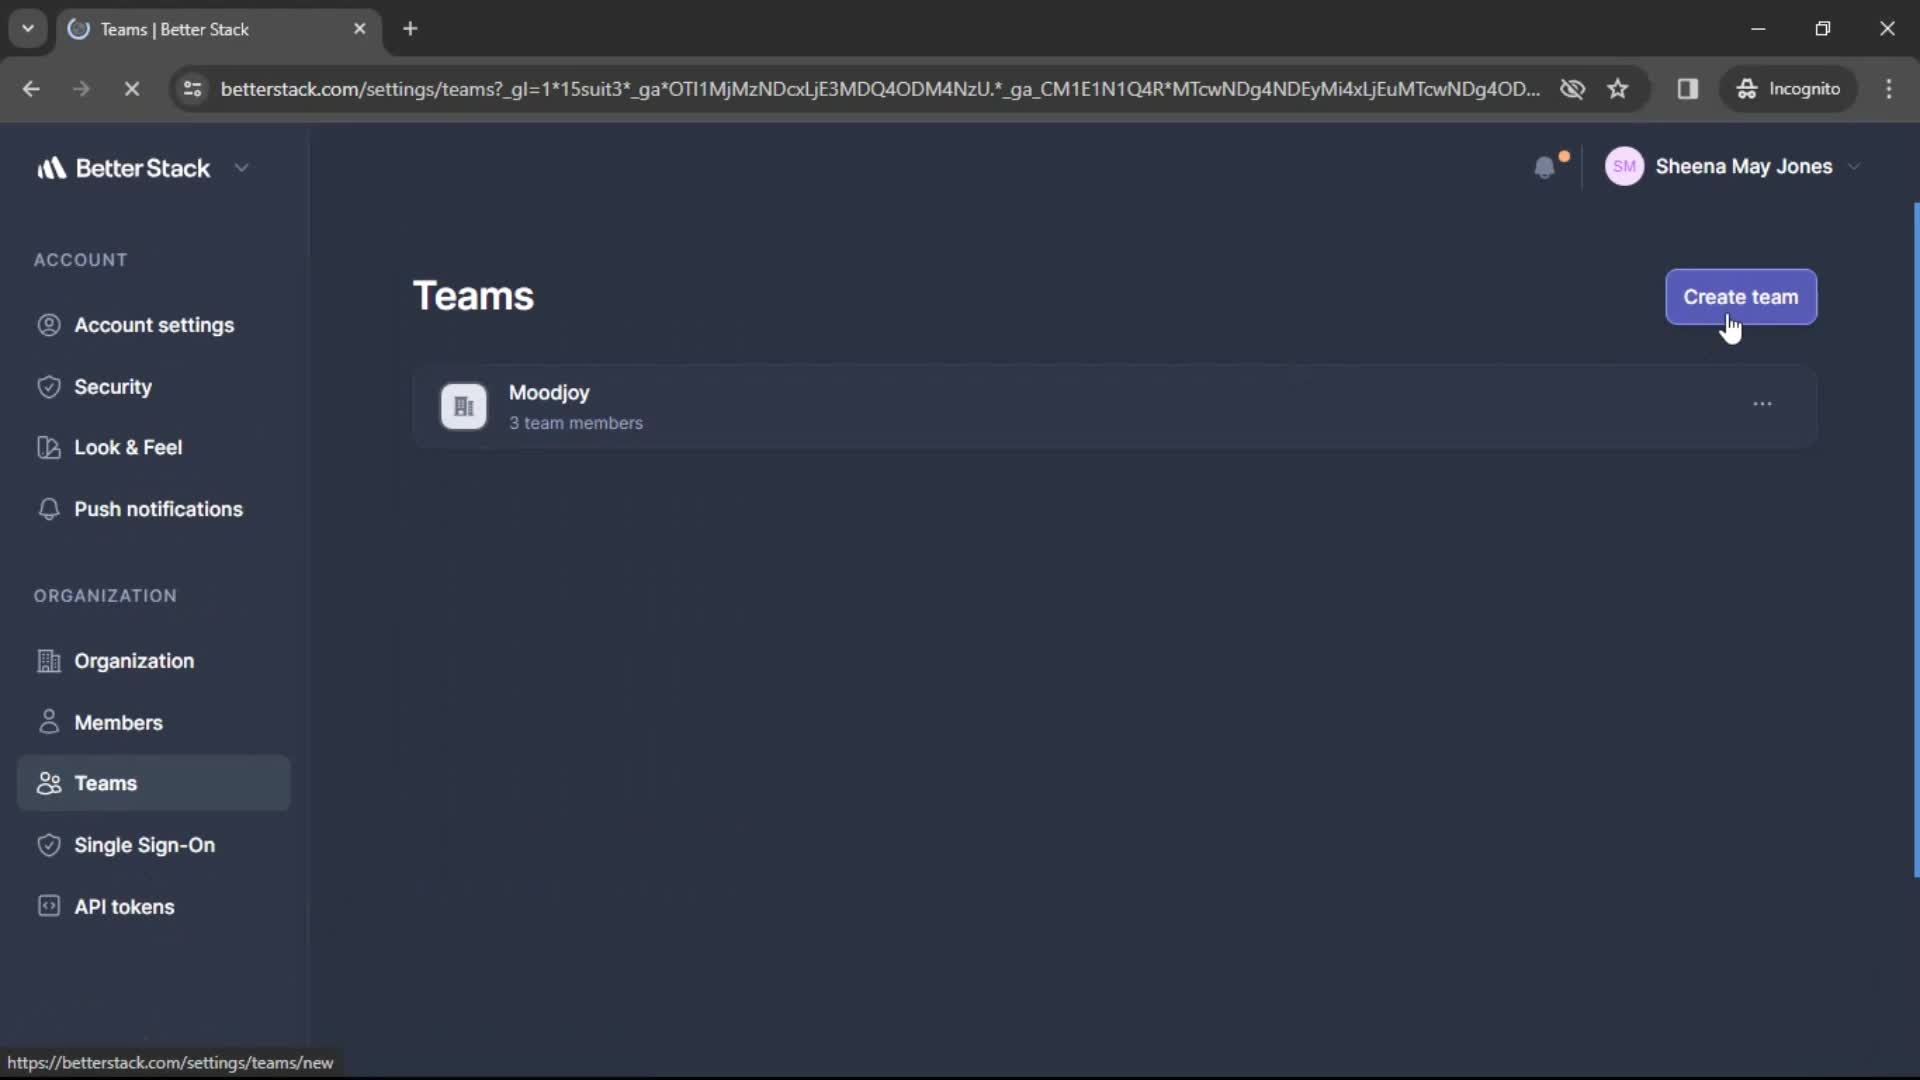The image size is (1920, 1080).
Task: Select the Teams menu item
Action: click(105, 782)
